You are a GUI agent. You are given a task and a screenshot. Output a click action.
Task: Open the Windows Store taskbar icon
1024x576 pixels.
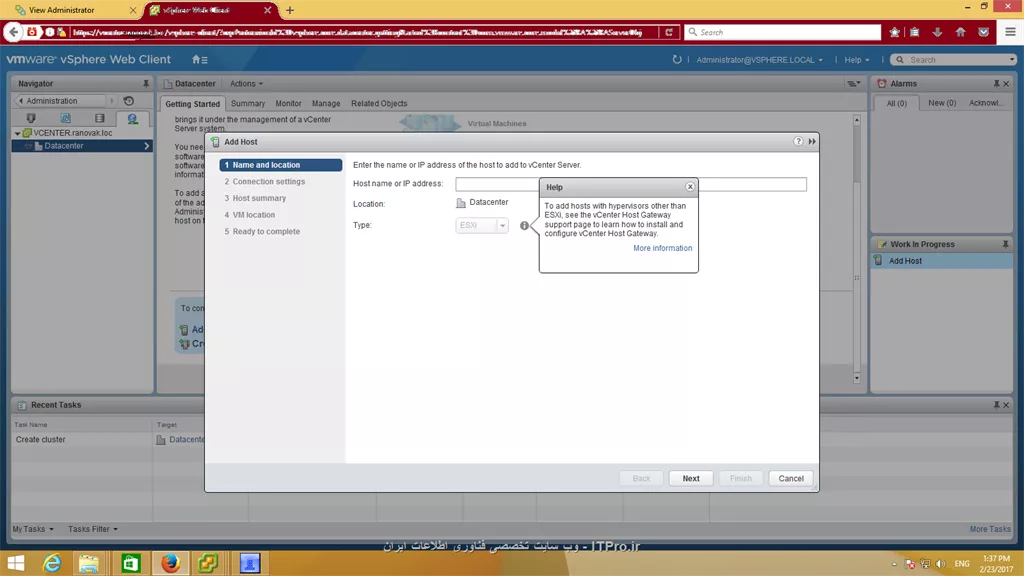[131, 563]
